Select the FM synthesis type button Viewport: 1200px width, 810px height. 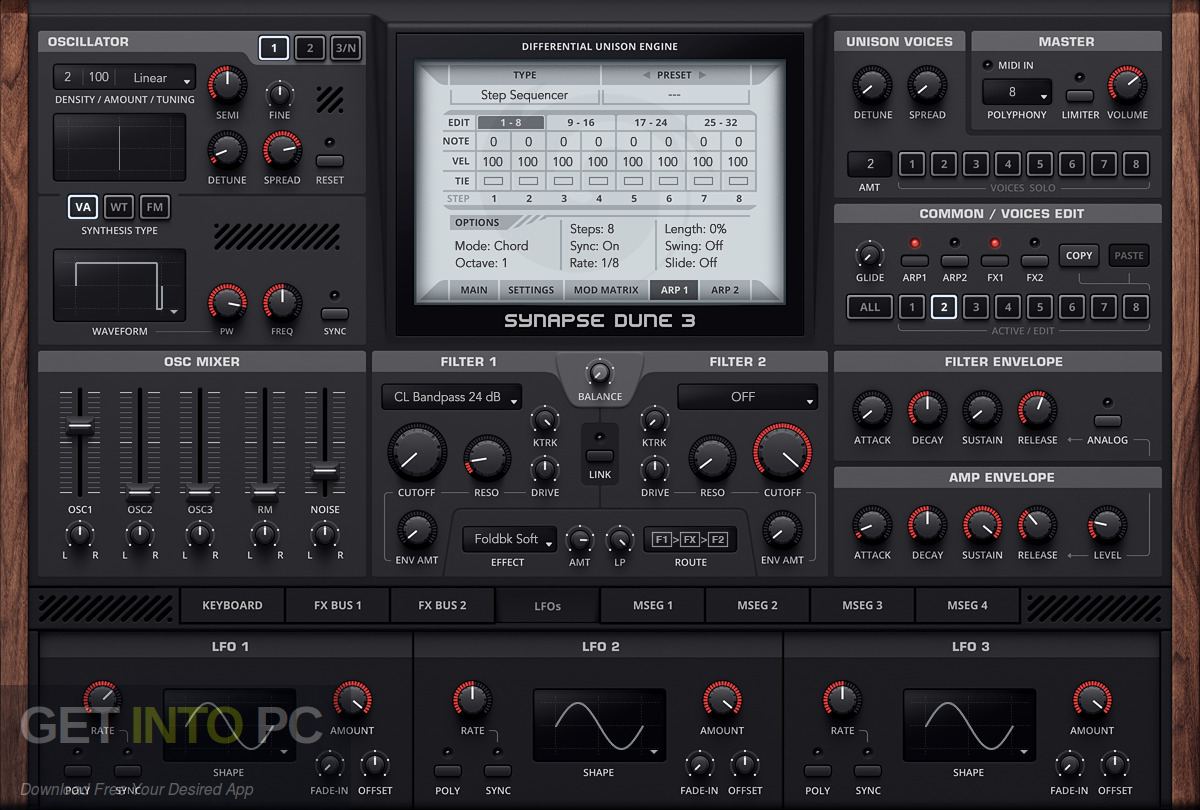click(155, 207)
